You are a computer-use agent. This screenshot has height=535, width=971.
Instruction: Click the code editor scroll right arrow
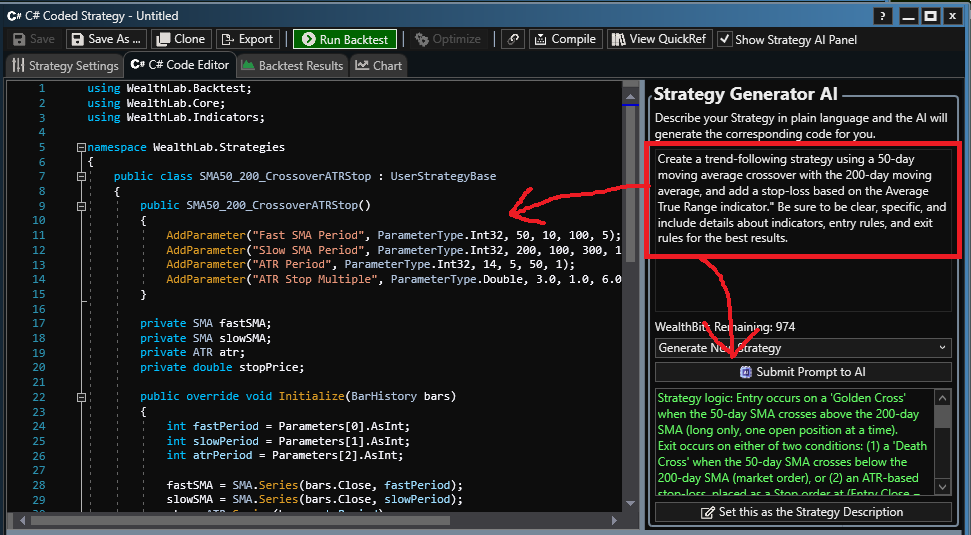tap(614, 521)
